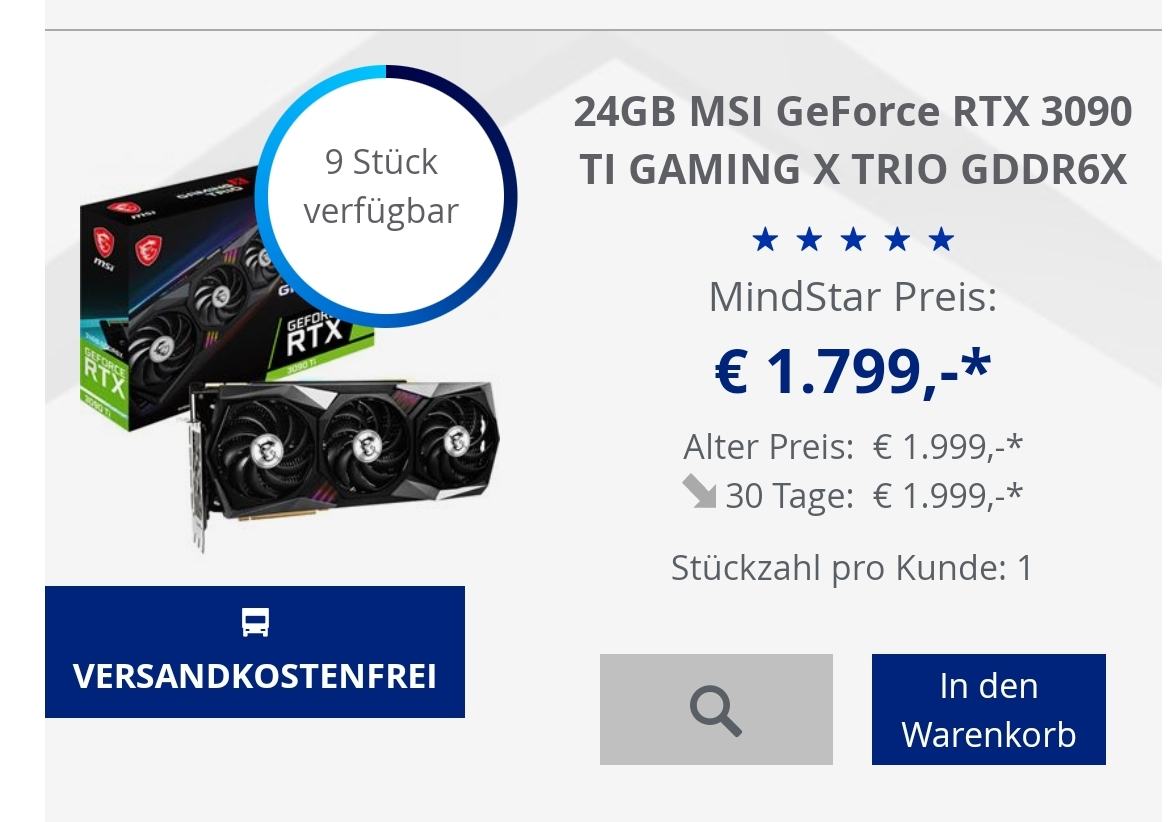Screen dimensions: 1171x822
Task: Click the fourth rating star
Action: pos(897,240)
